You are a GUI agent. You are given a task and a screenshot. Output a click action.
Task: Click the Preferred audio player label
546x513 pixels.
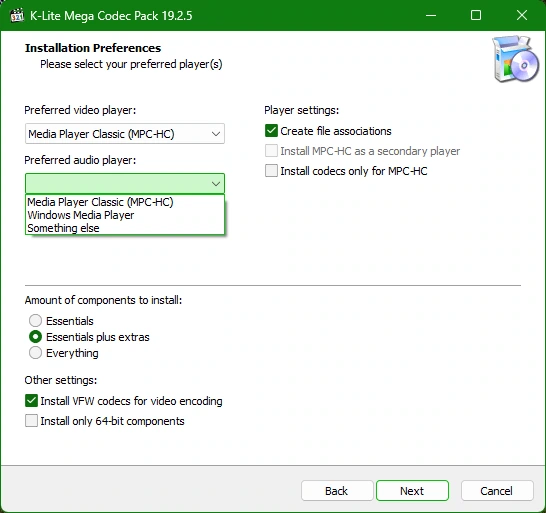(x=80, y=160)
